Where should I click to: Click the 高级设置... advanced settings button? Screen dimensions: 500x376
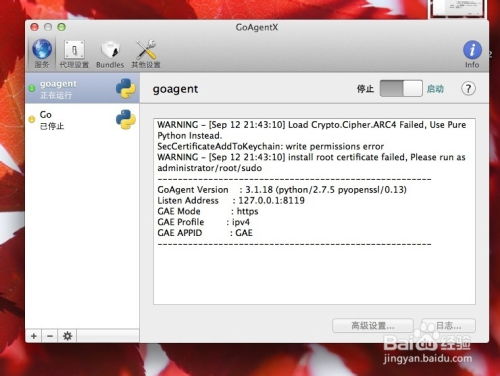373,326
